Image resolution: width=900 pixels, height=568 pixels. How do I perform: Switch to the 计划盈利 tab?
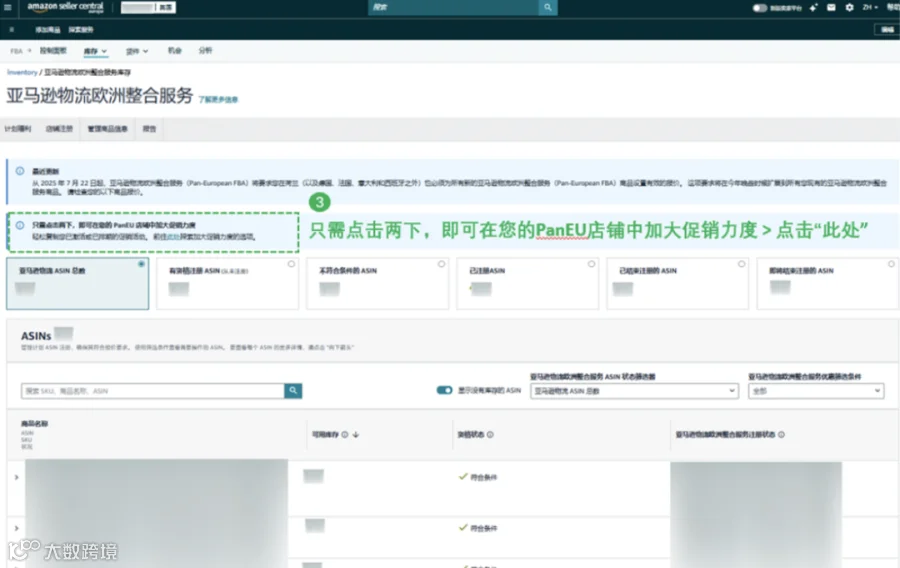click(x=18, y=129)
